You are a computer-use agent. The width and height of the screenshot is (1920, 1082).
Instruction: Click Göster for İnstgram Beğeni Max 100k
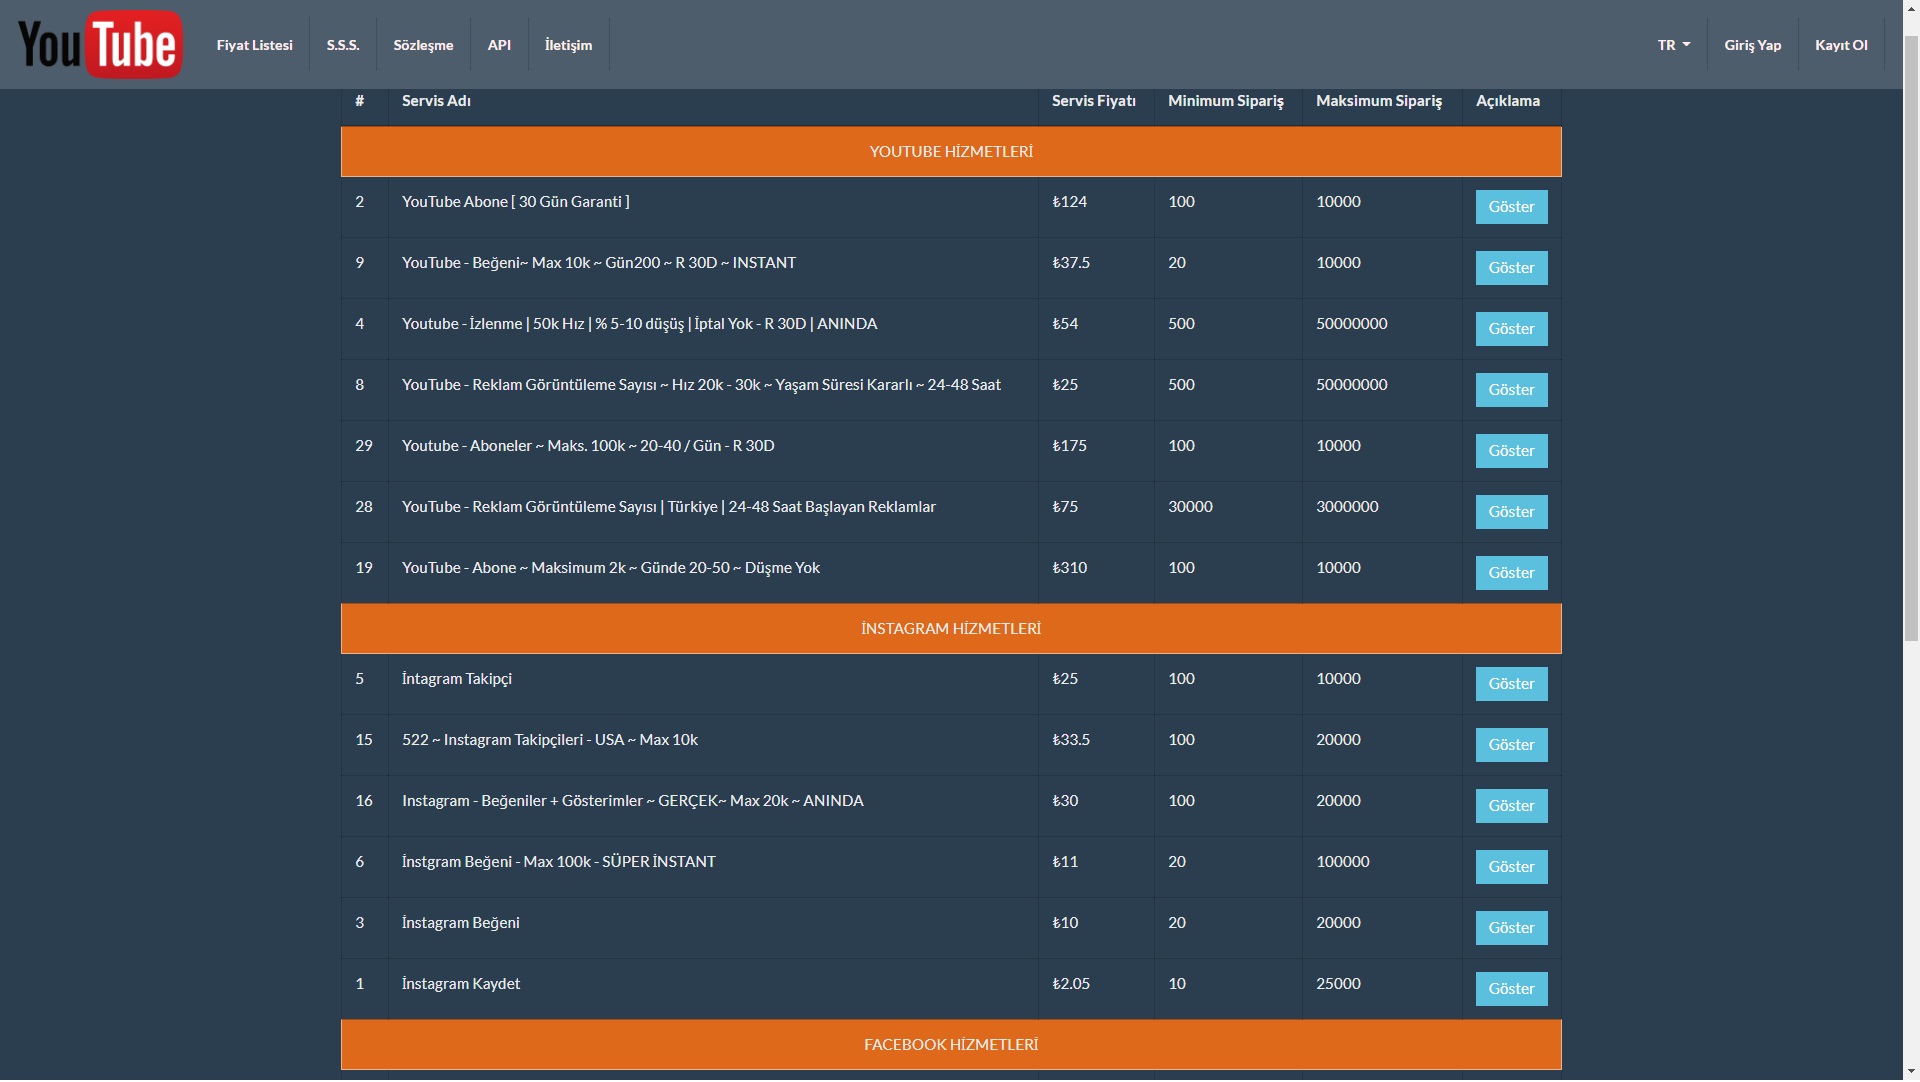tap(1511, 867)
